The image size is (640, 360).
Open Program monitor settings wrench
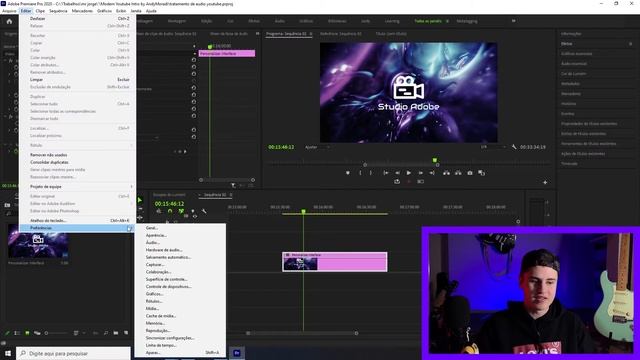[x=514, y=147]
